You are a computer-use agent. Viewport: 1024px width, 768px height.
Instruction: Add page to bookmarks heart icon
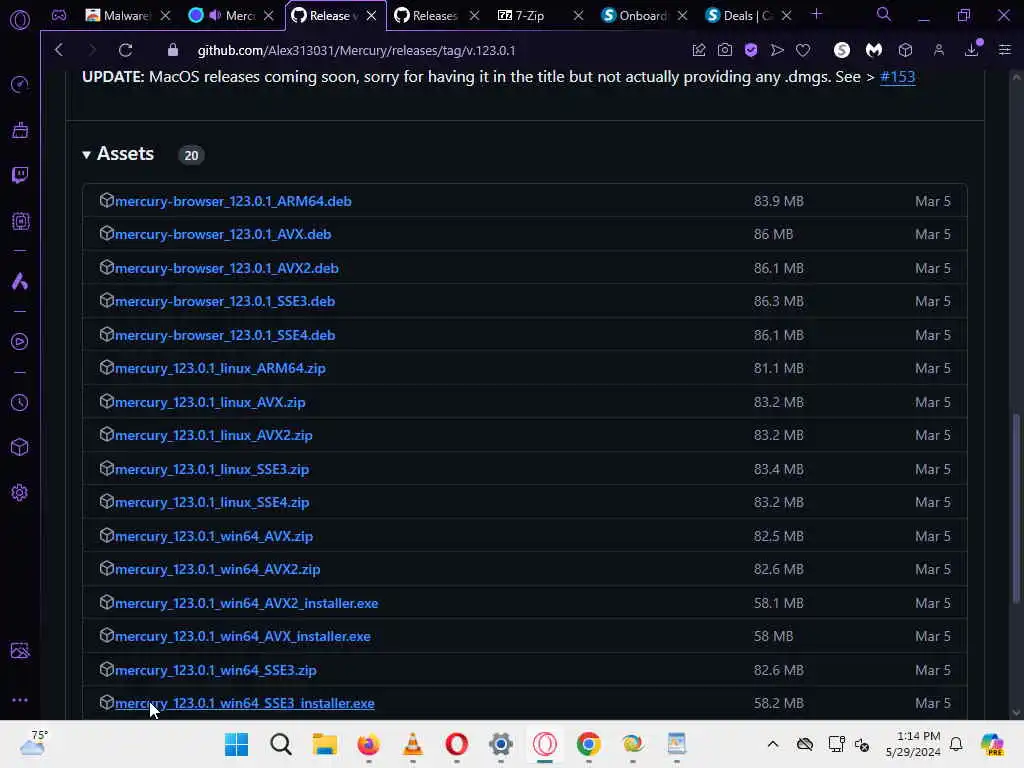click(x=803, y=50)
